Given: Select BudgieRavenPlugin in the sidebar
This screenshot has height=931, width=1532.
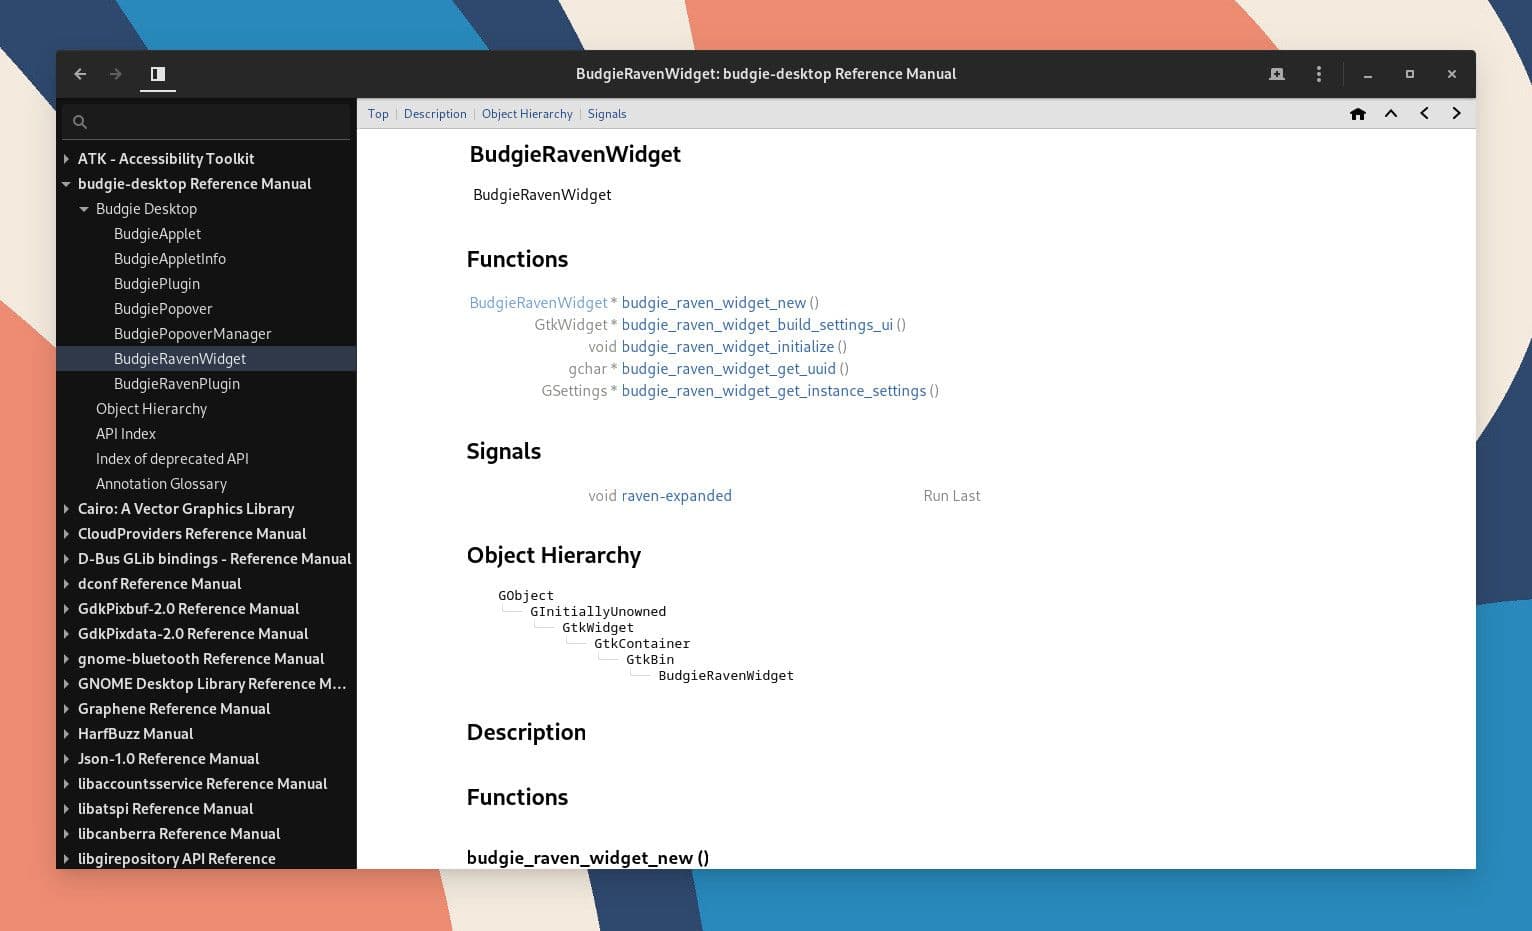Looking at the screenshot, I should tap(176, 383).
